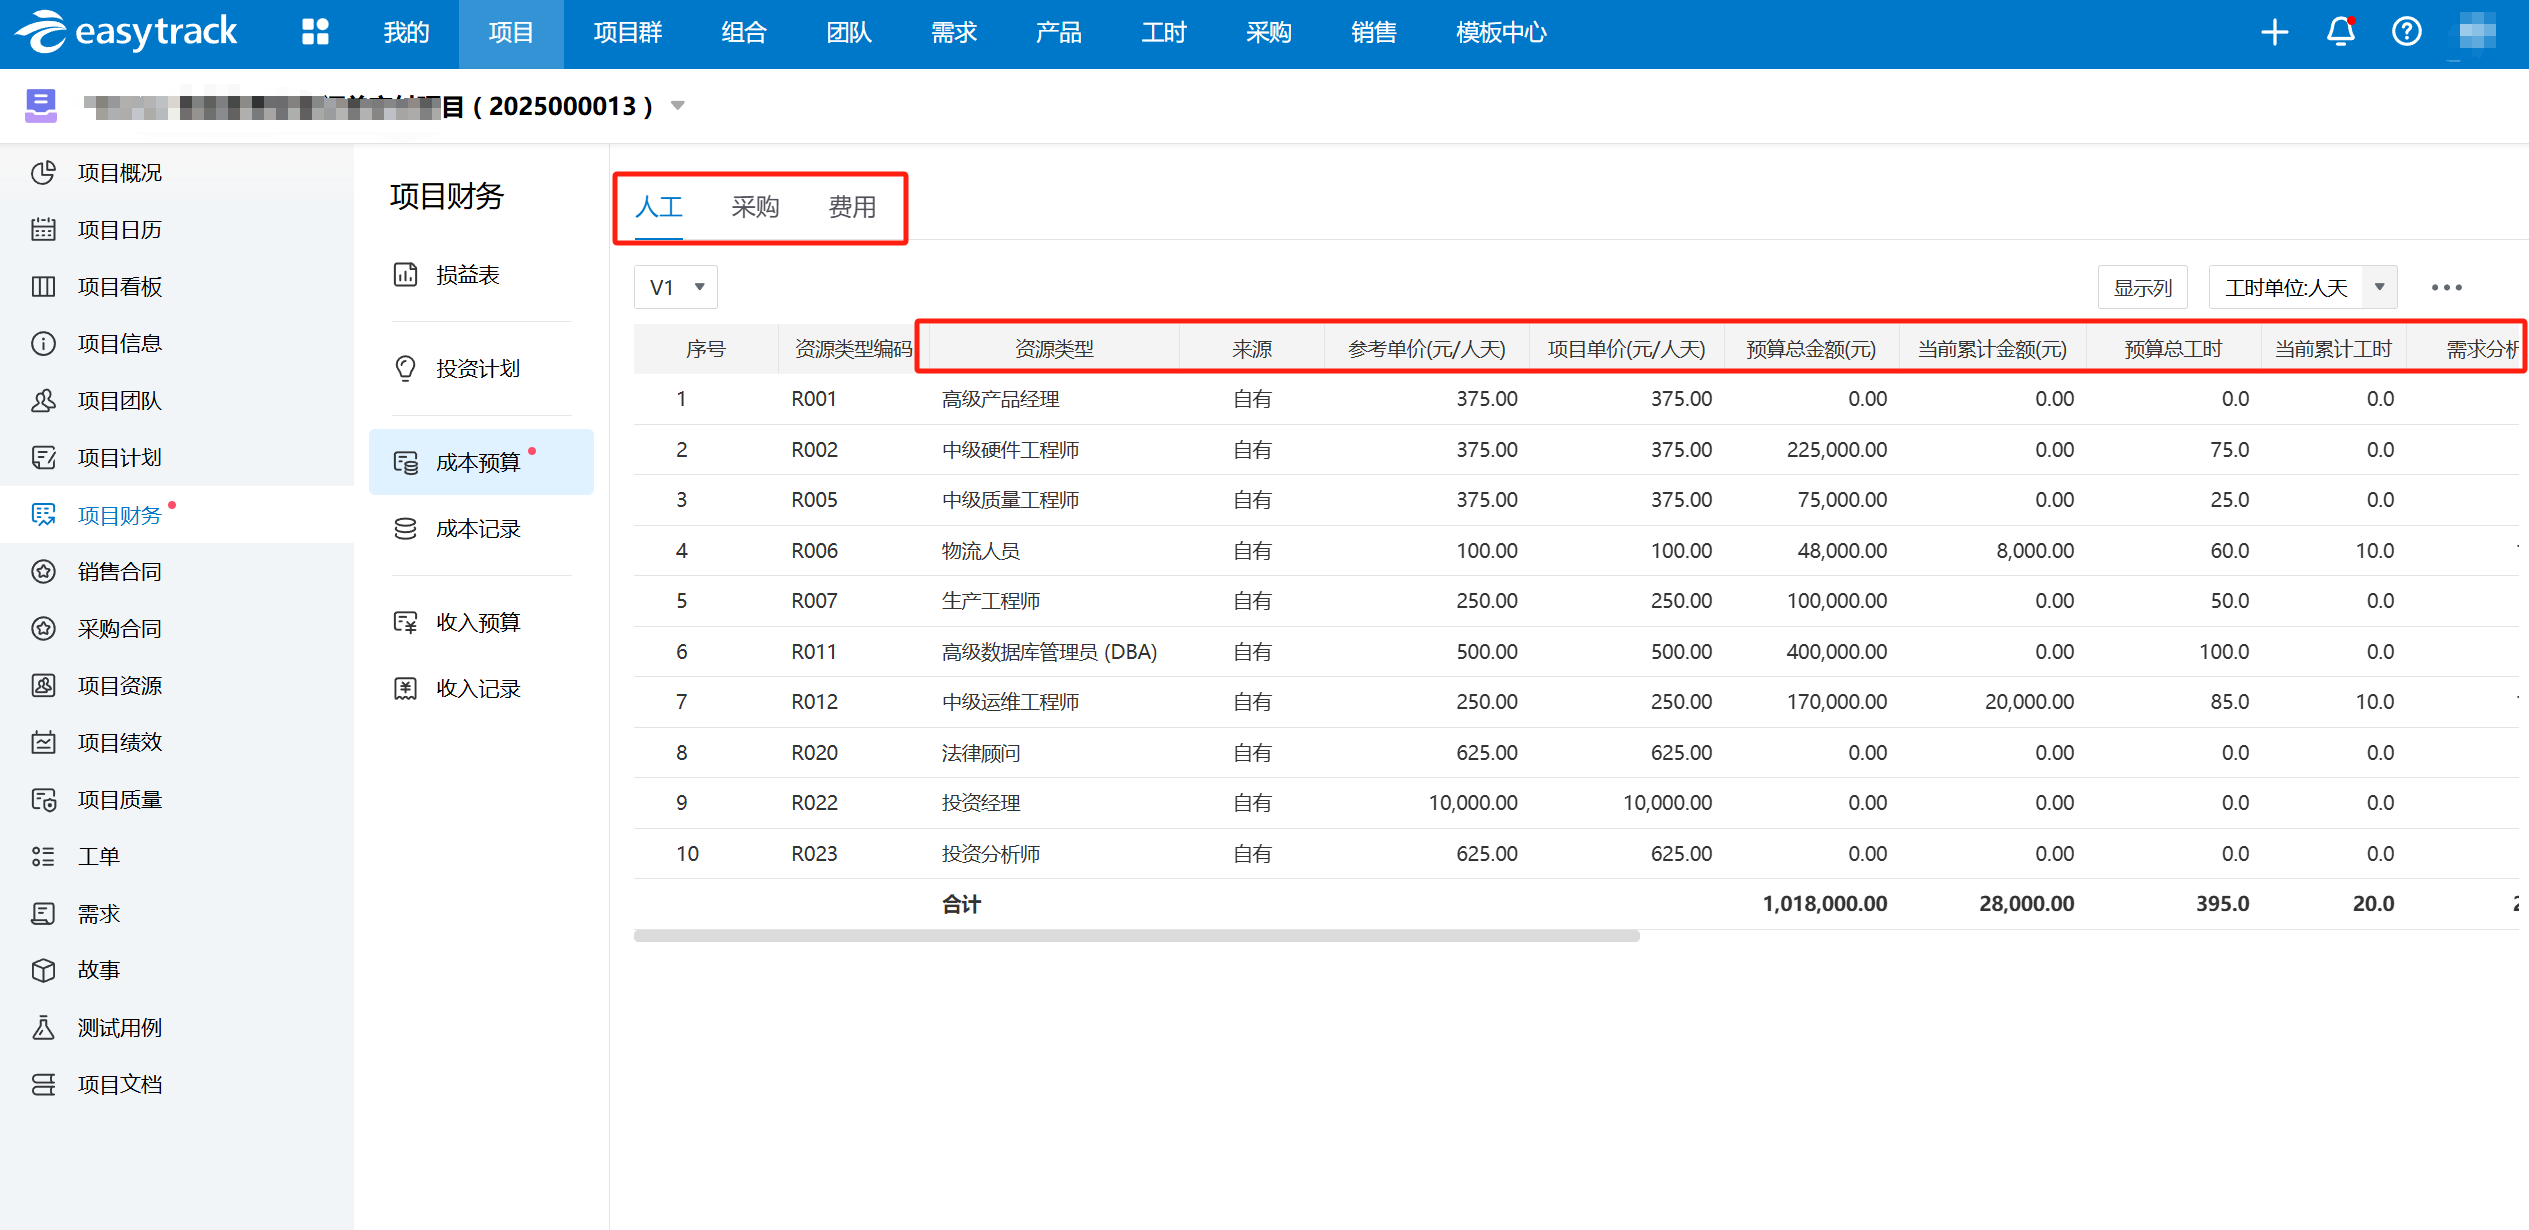
Task: Open the 工时单位:人天 unit dropdown
Action: [x=2301, y=288]
